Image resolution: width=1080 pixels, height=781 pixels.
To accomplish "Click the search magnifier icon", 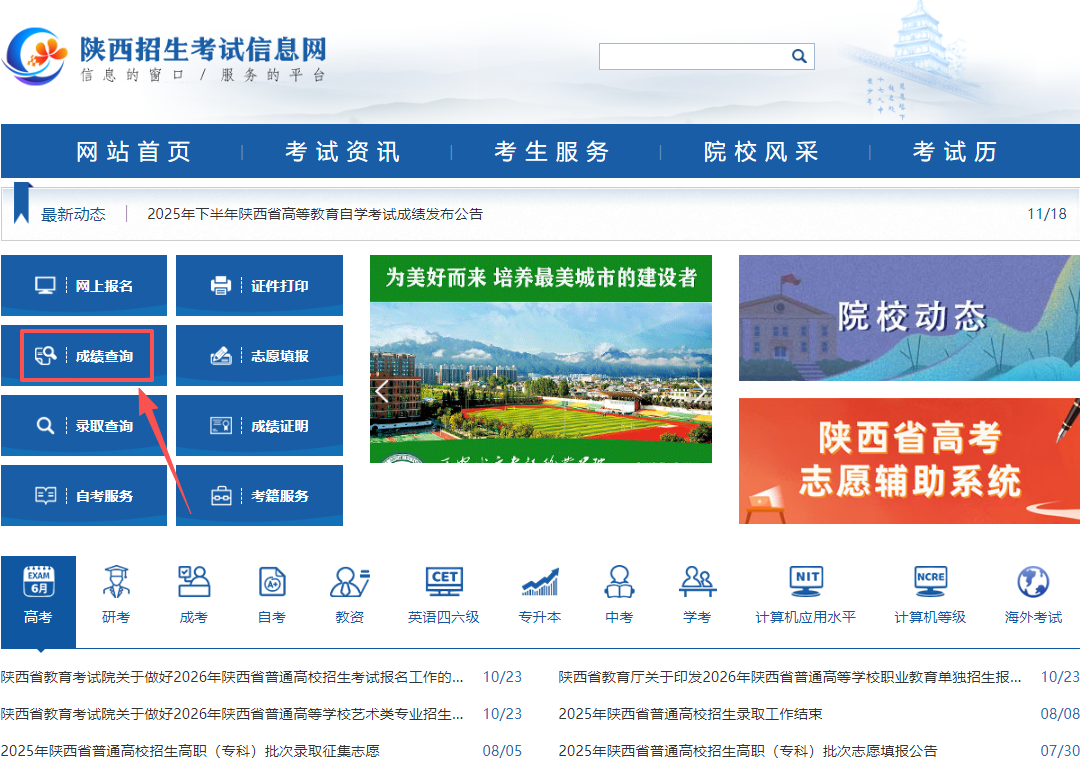I will [x=799, y=57].
